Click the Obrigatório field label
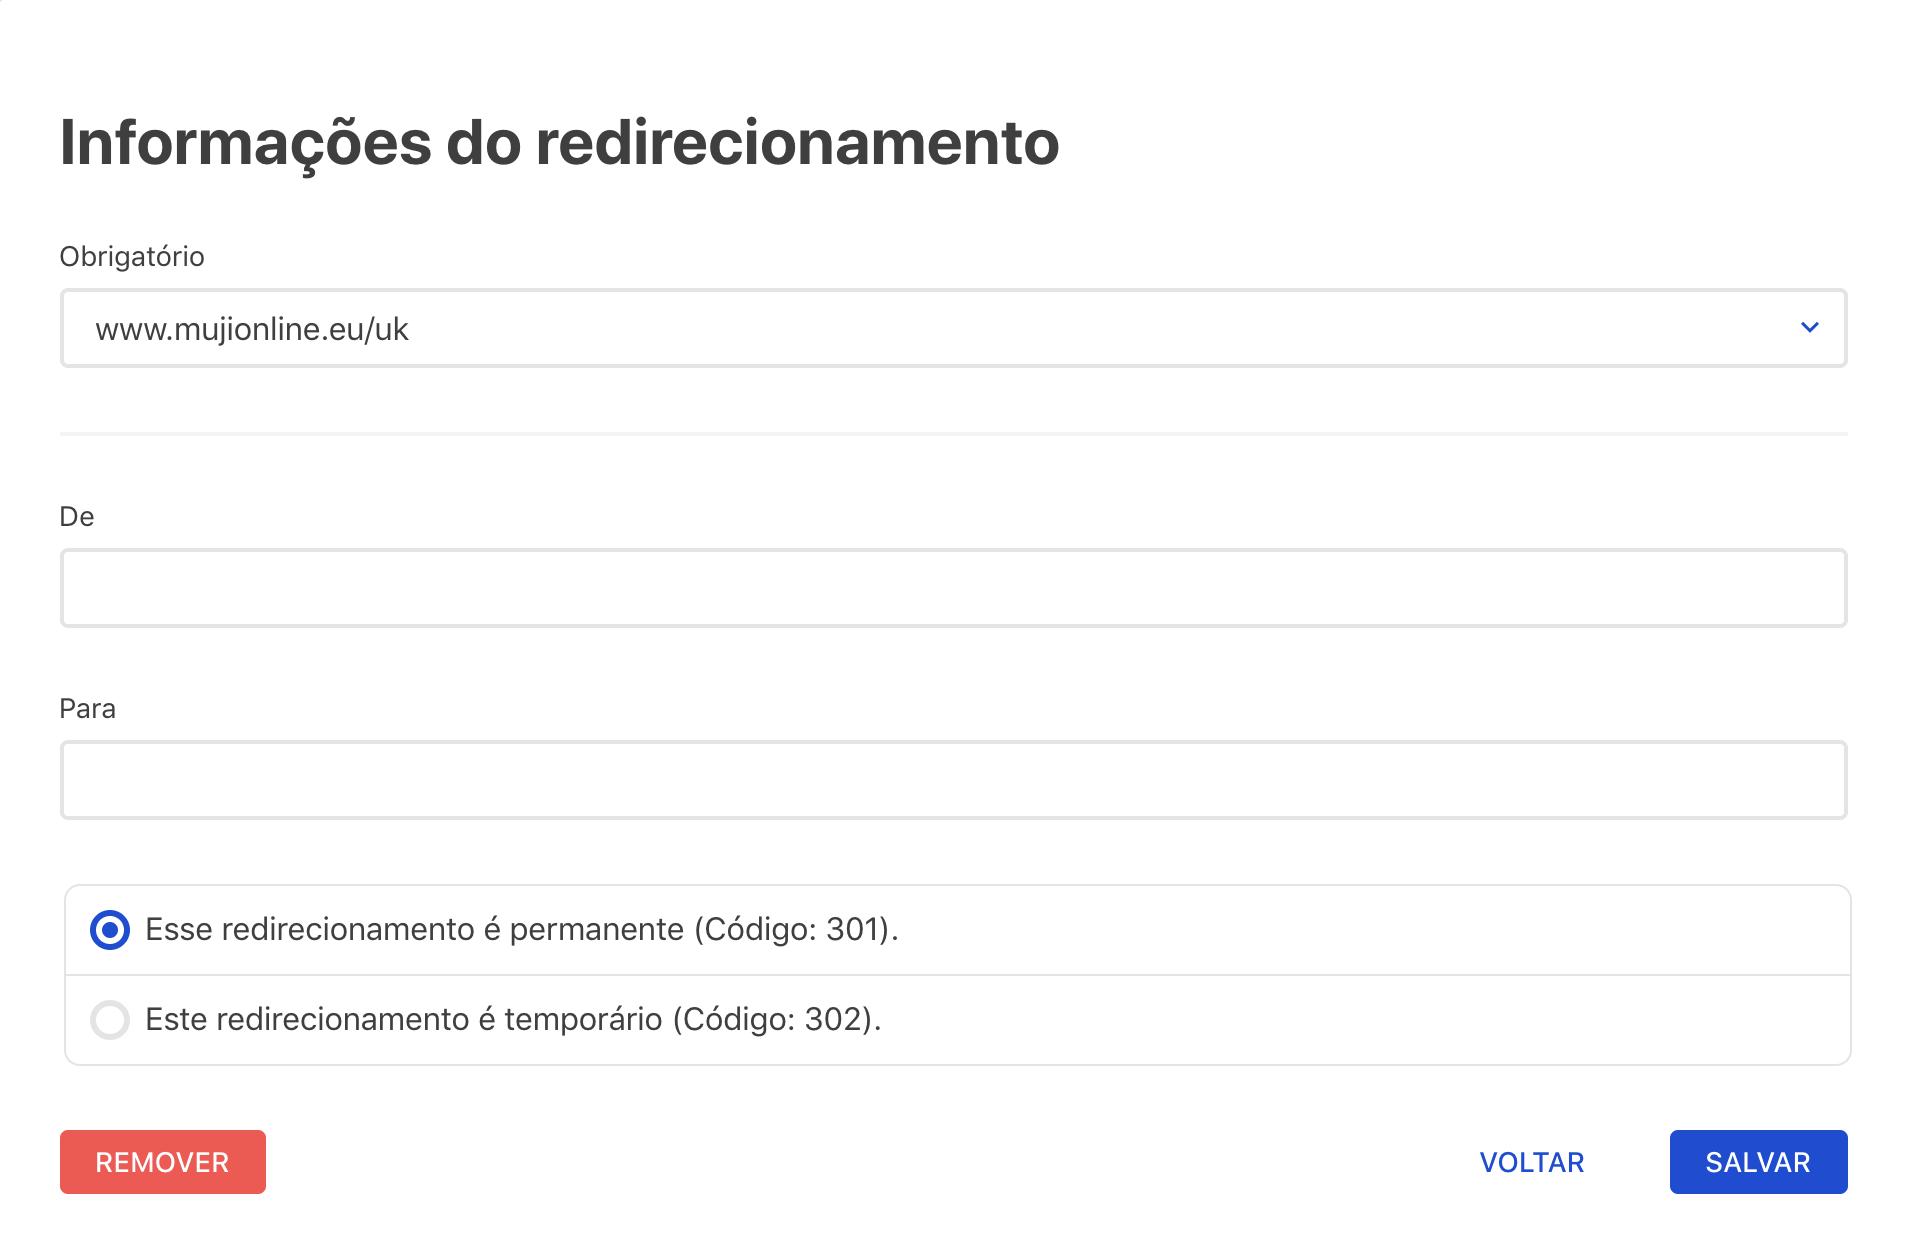1906x1246 pixels. point(131,257)
